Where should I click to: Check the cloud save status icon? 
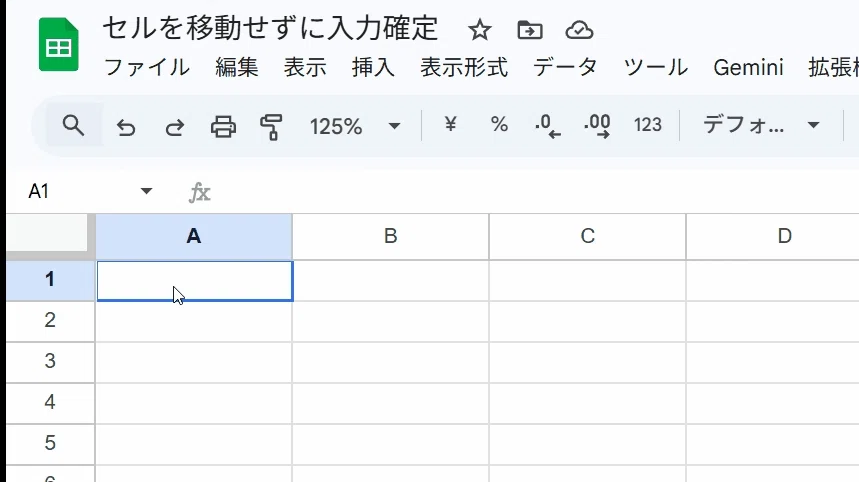tap(579, 30)
